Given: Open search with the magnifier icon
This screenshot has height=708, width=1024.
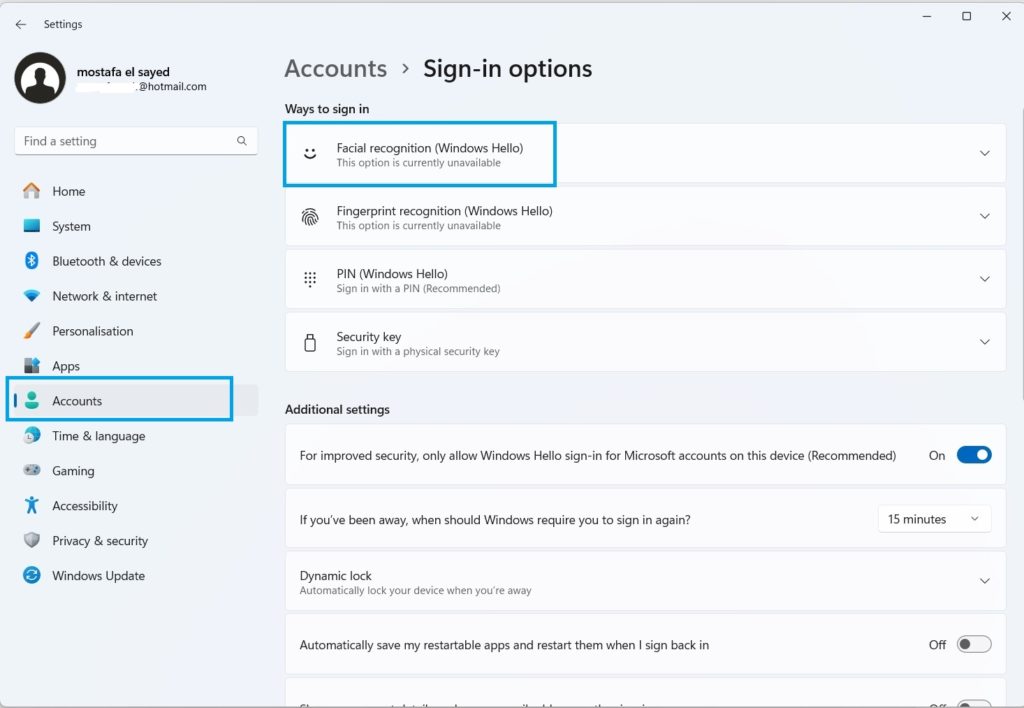Looking at the screenshot, I should coord(242,141).
